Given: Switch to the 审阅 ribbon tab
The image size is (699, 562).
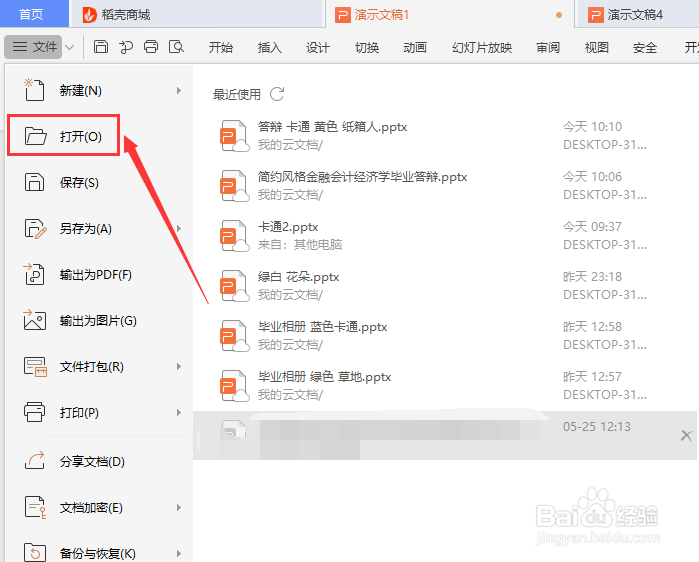Looking at the screenshot, I should (x=548, y=47).
